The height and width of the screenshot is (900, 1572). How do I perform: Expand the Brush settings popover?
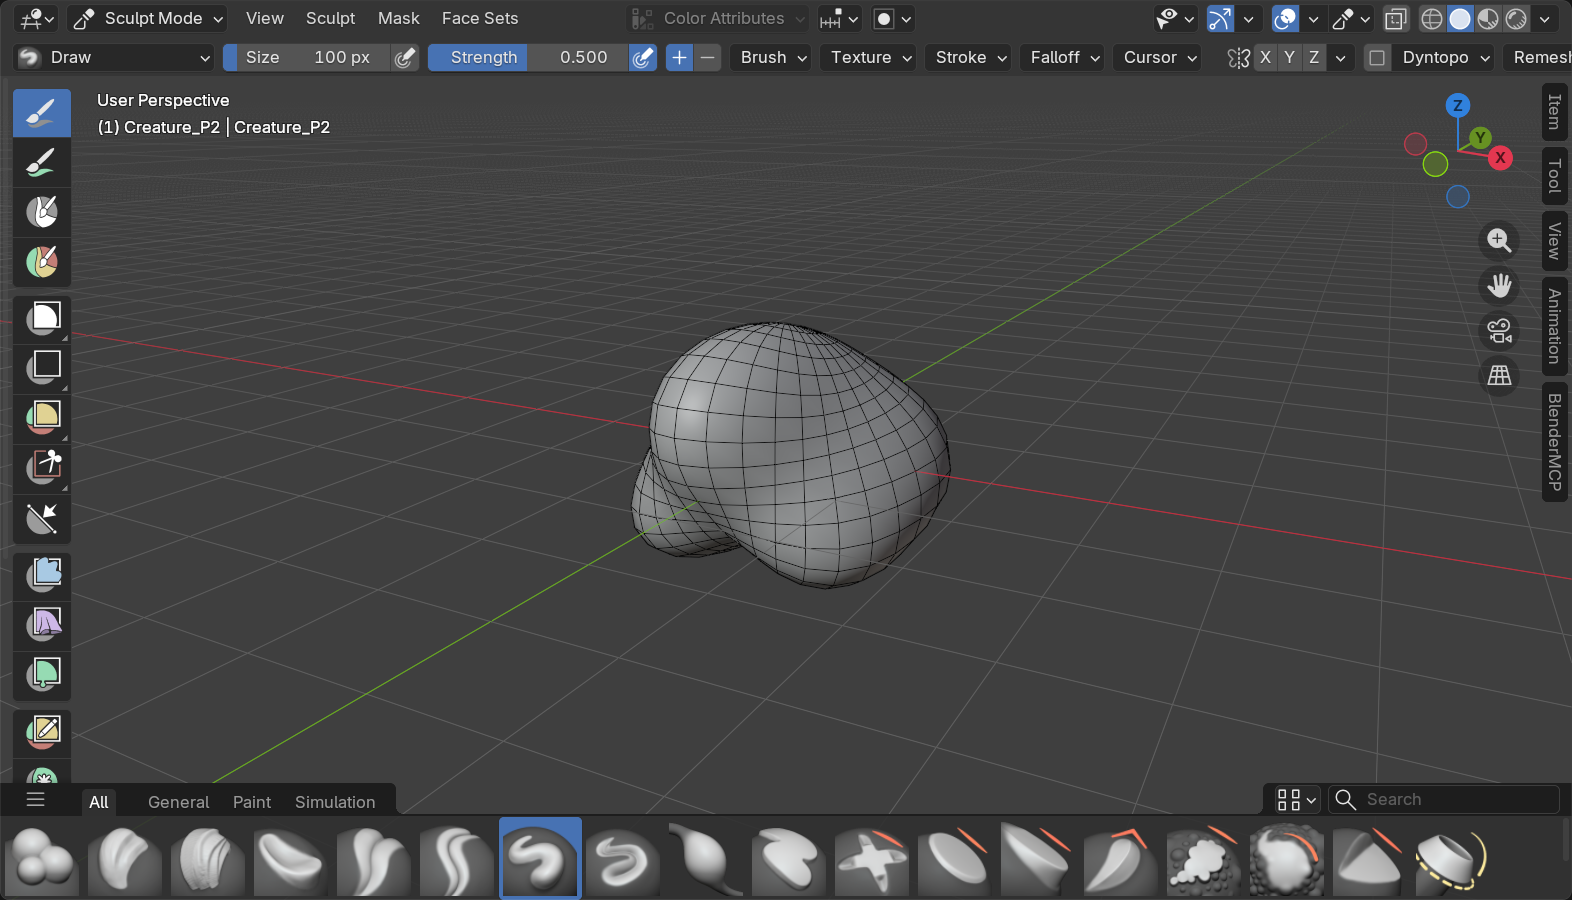click(773, 58)
